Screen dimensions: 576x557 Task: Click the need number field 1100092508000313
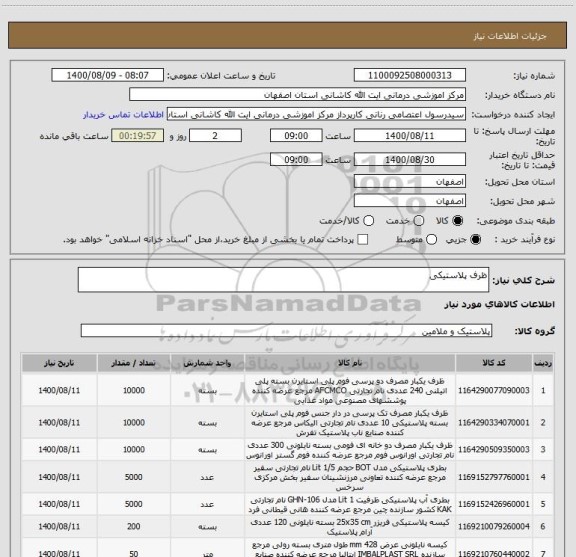(x=410, y=75)
